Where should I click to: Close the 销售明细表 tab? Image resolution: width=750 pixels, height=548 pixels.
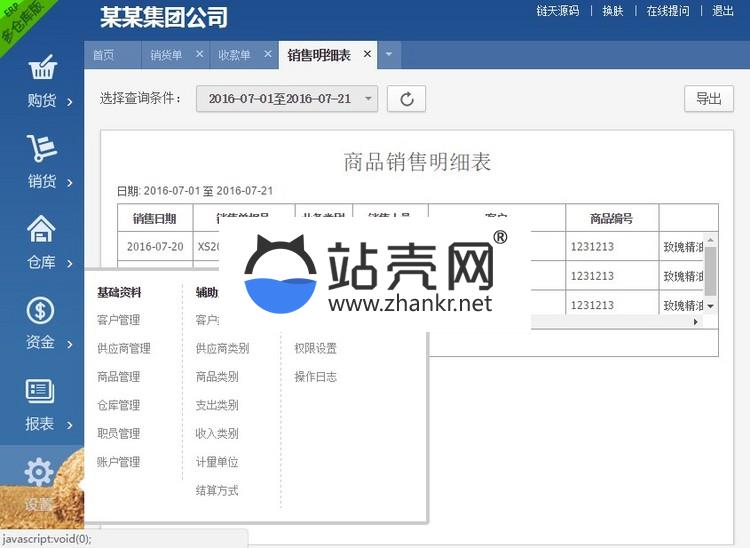click(x=367, y=54)
